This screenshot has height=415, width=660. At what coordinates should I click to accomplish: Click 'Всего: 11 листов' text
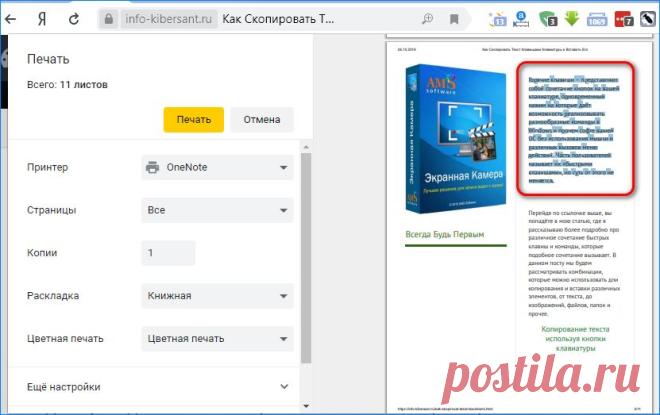(67, 85)
